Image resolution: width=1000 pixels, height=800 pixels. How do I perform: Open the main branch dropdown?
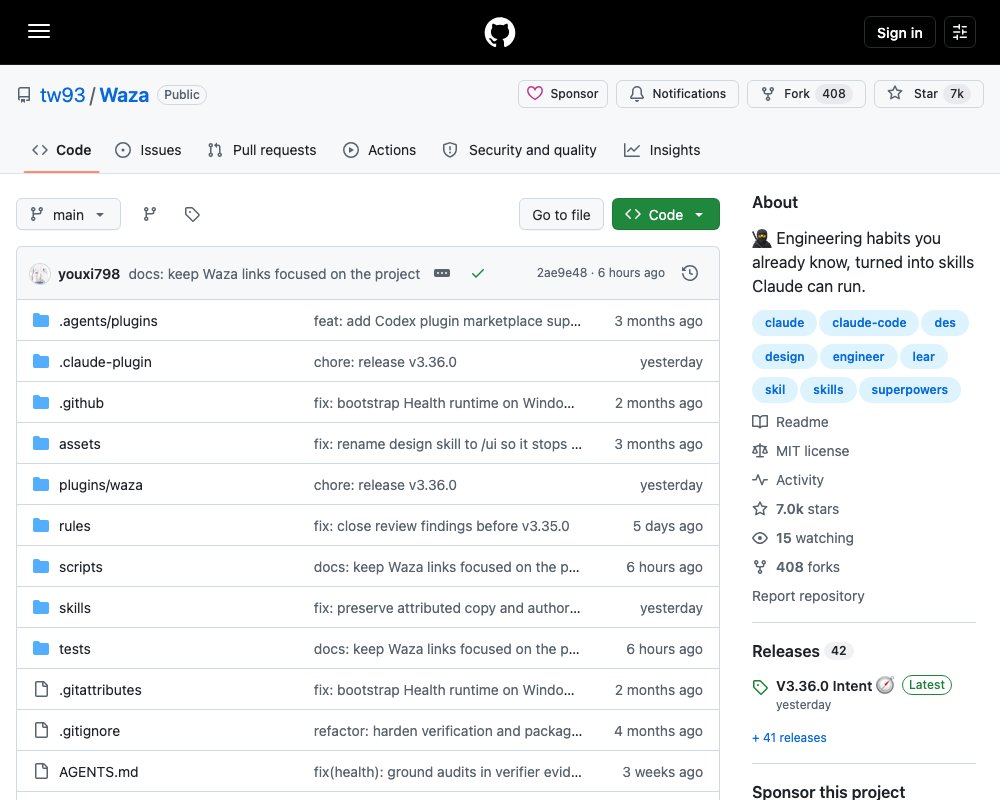click(x=68, y=214)
